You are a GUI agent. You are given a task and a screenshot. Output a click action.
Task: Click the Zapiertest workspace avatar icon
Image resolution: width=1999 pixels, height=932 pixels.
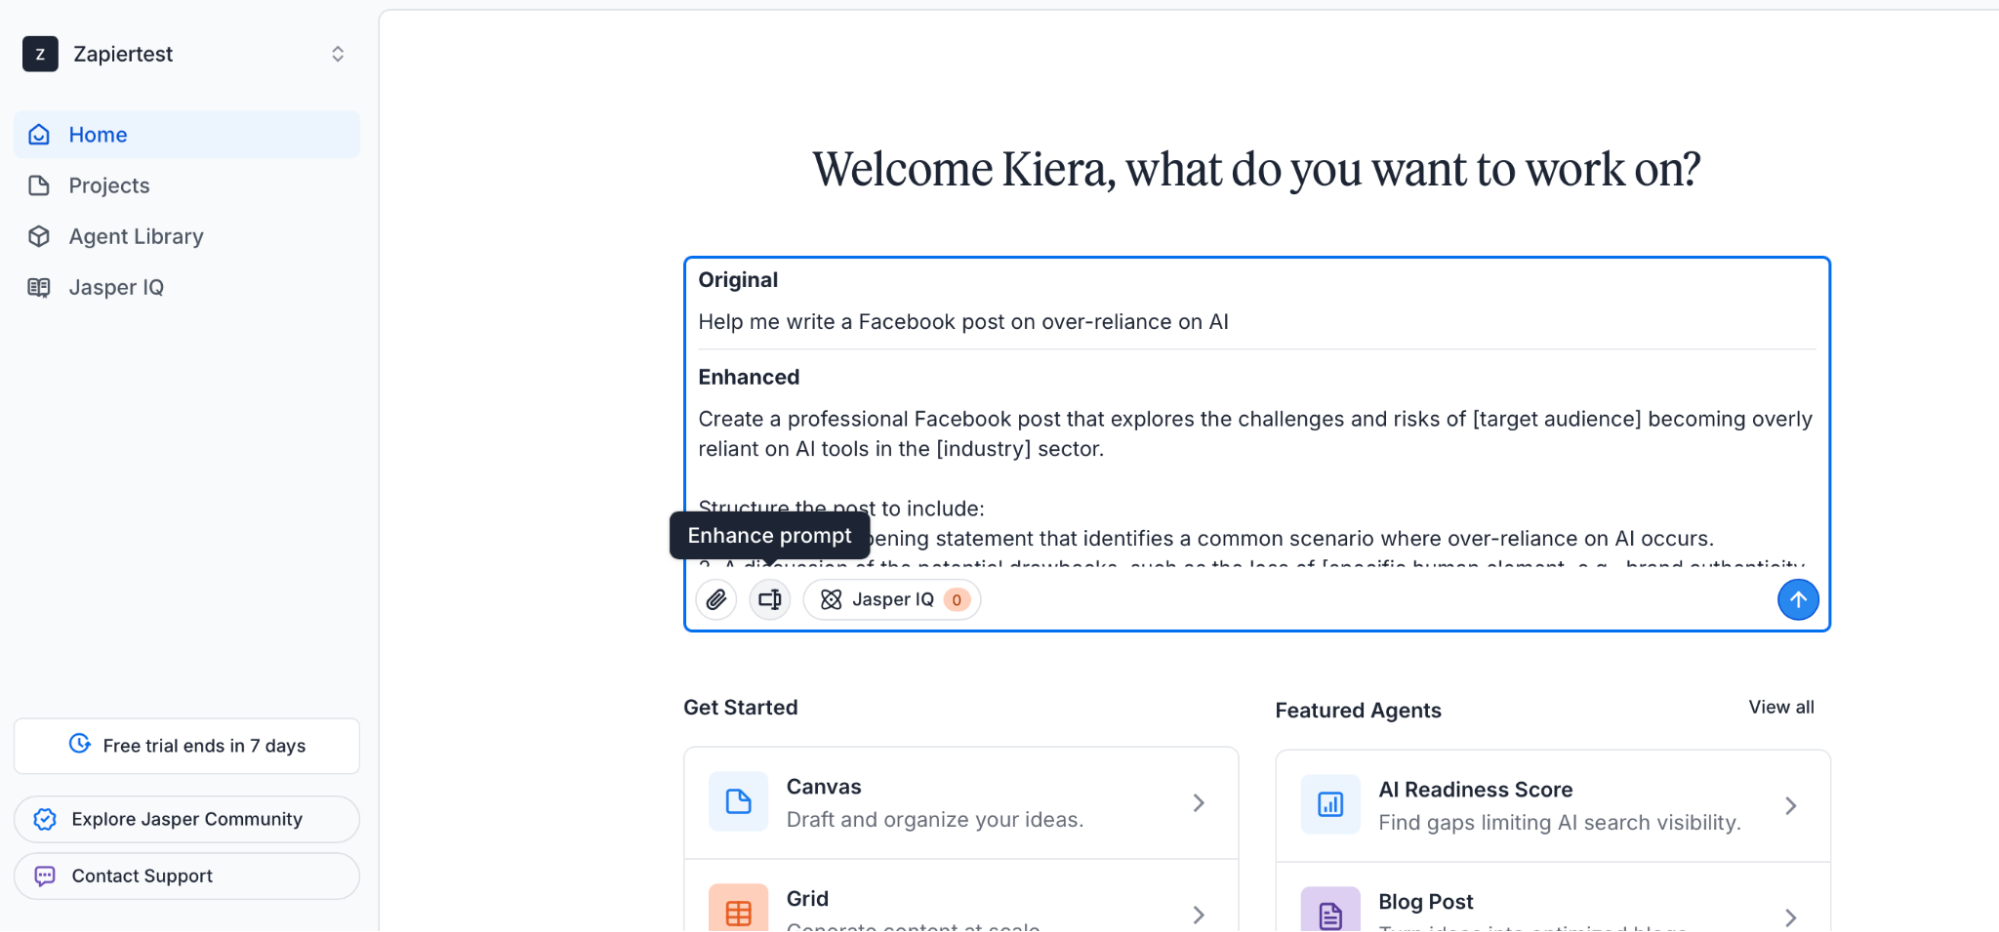click(x=40, y=54)
